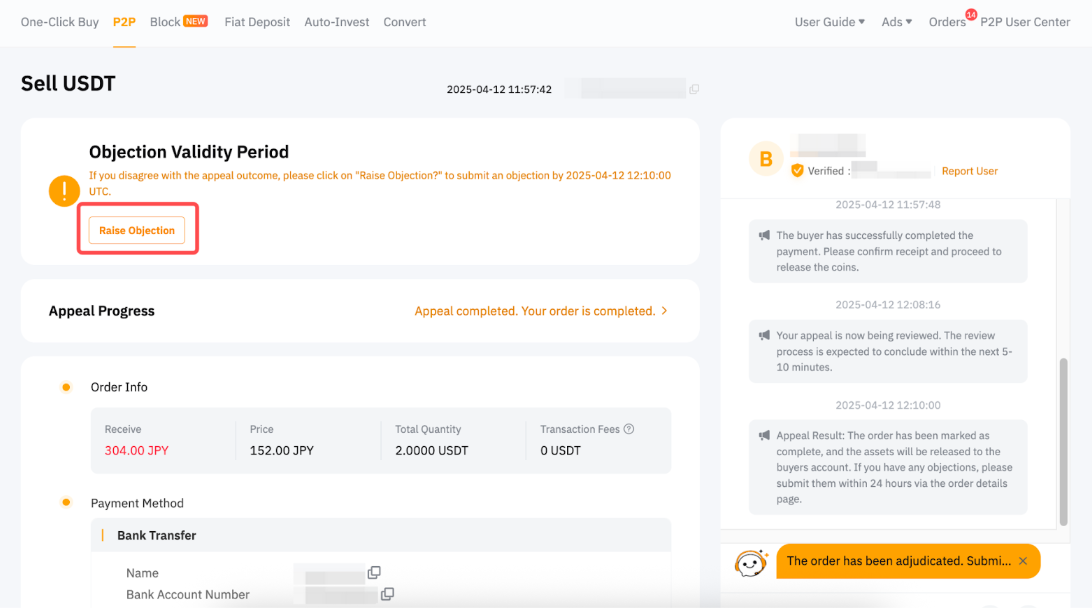Click the counterparty avatar with letter B

(x=766, y=159)
